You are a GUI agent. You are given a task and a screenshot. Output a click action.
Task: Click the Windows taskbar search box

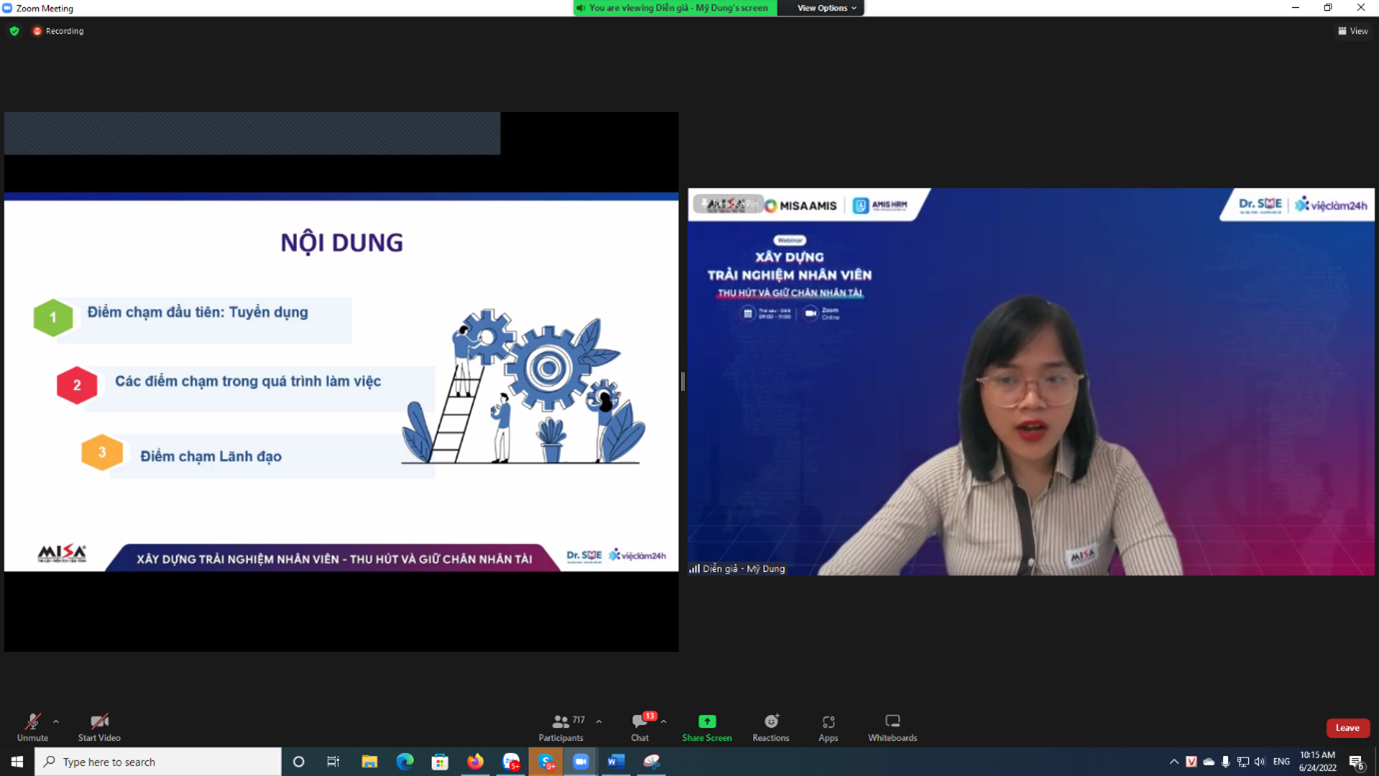[160, 762]
